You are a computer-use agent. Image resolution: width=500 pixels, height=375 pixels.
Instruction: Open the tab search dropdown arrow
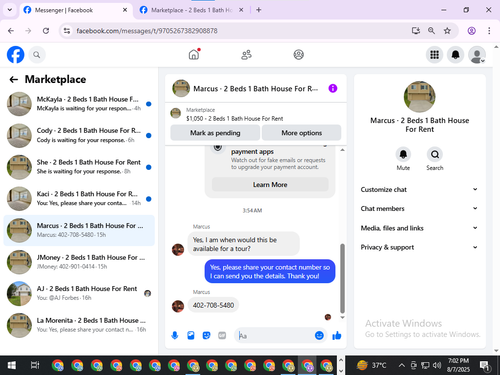tap(10, 10)
